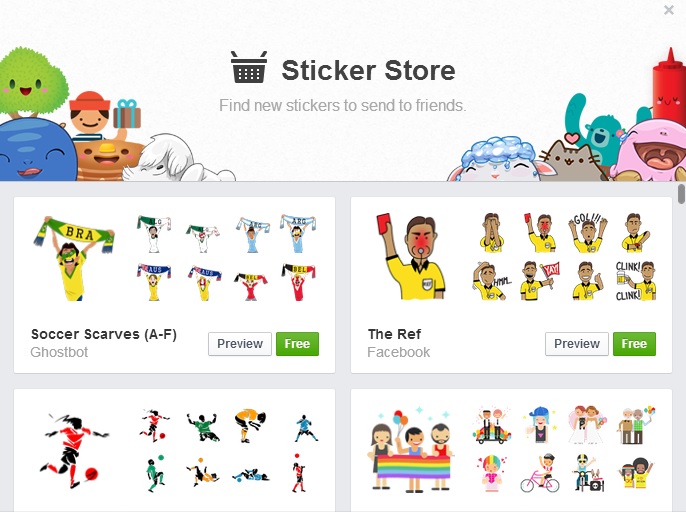Preview The Ref sticker pack
This screenshot has width=686, height=512.
click(x=577, y=344)
